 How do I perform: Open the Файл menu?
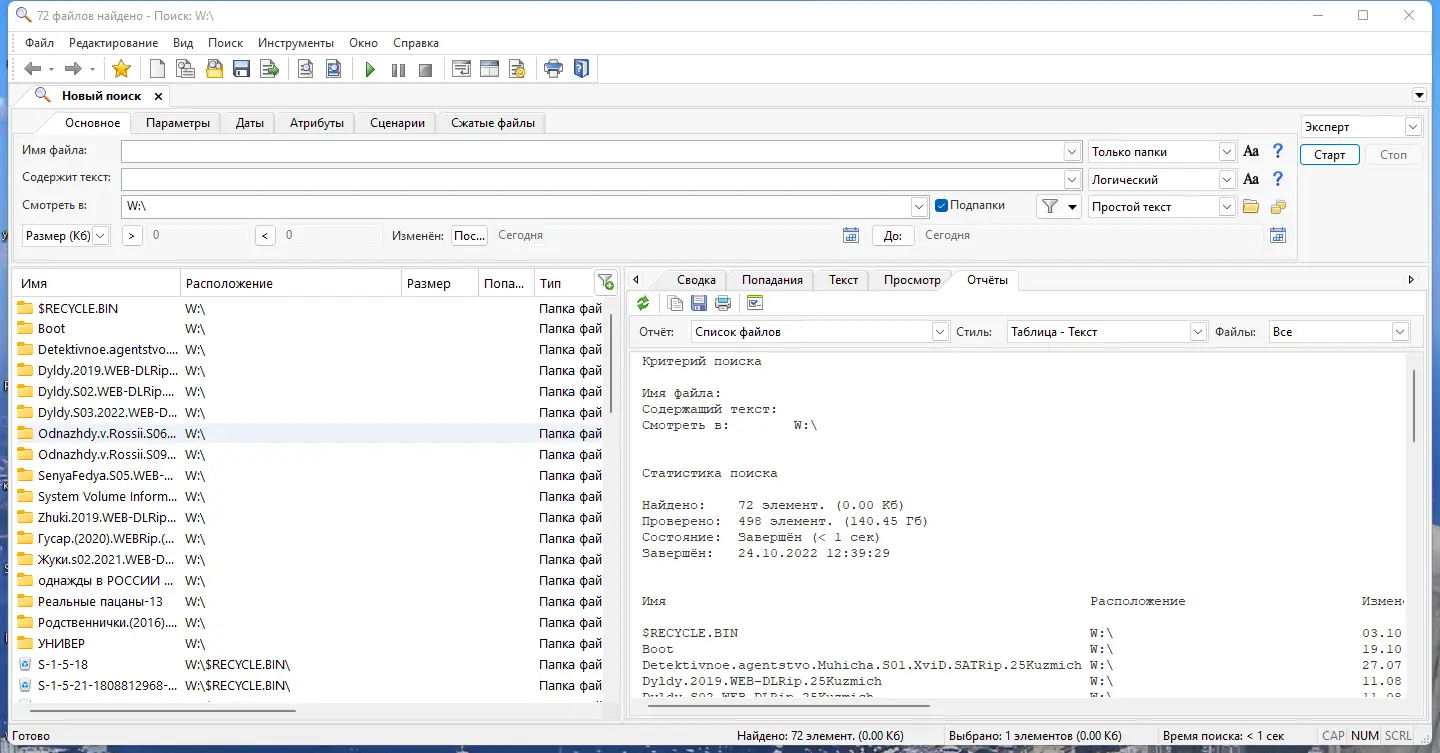coord(40,43)
